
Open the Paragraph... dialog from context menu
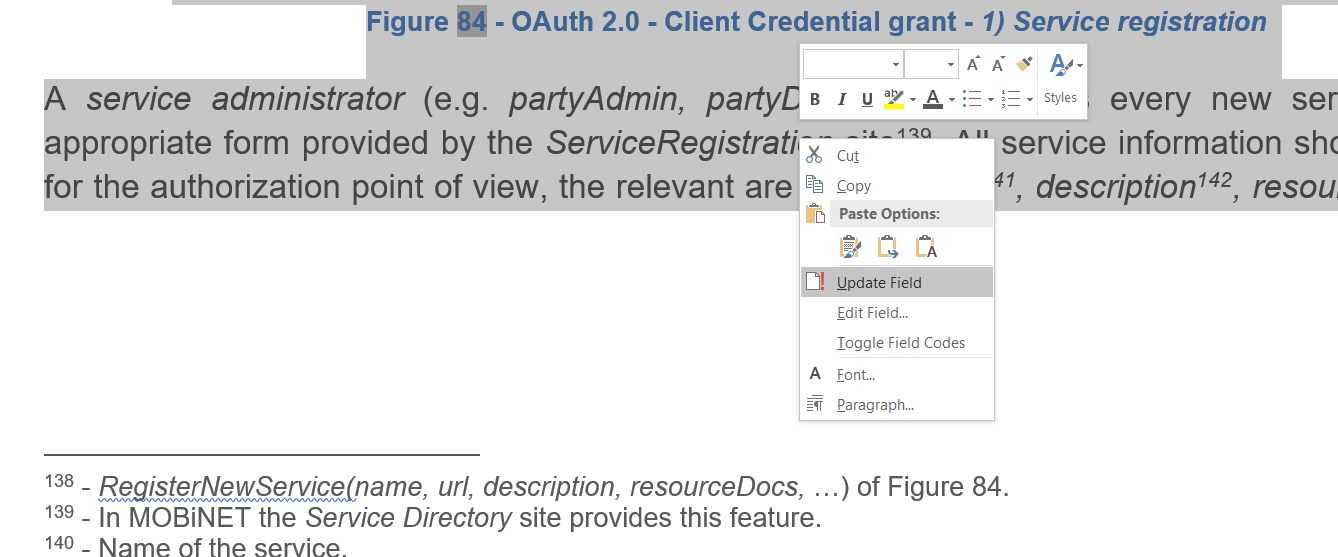click(875, 405)
